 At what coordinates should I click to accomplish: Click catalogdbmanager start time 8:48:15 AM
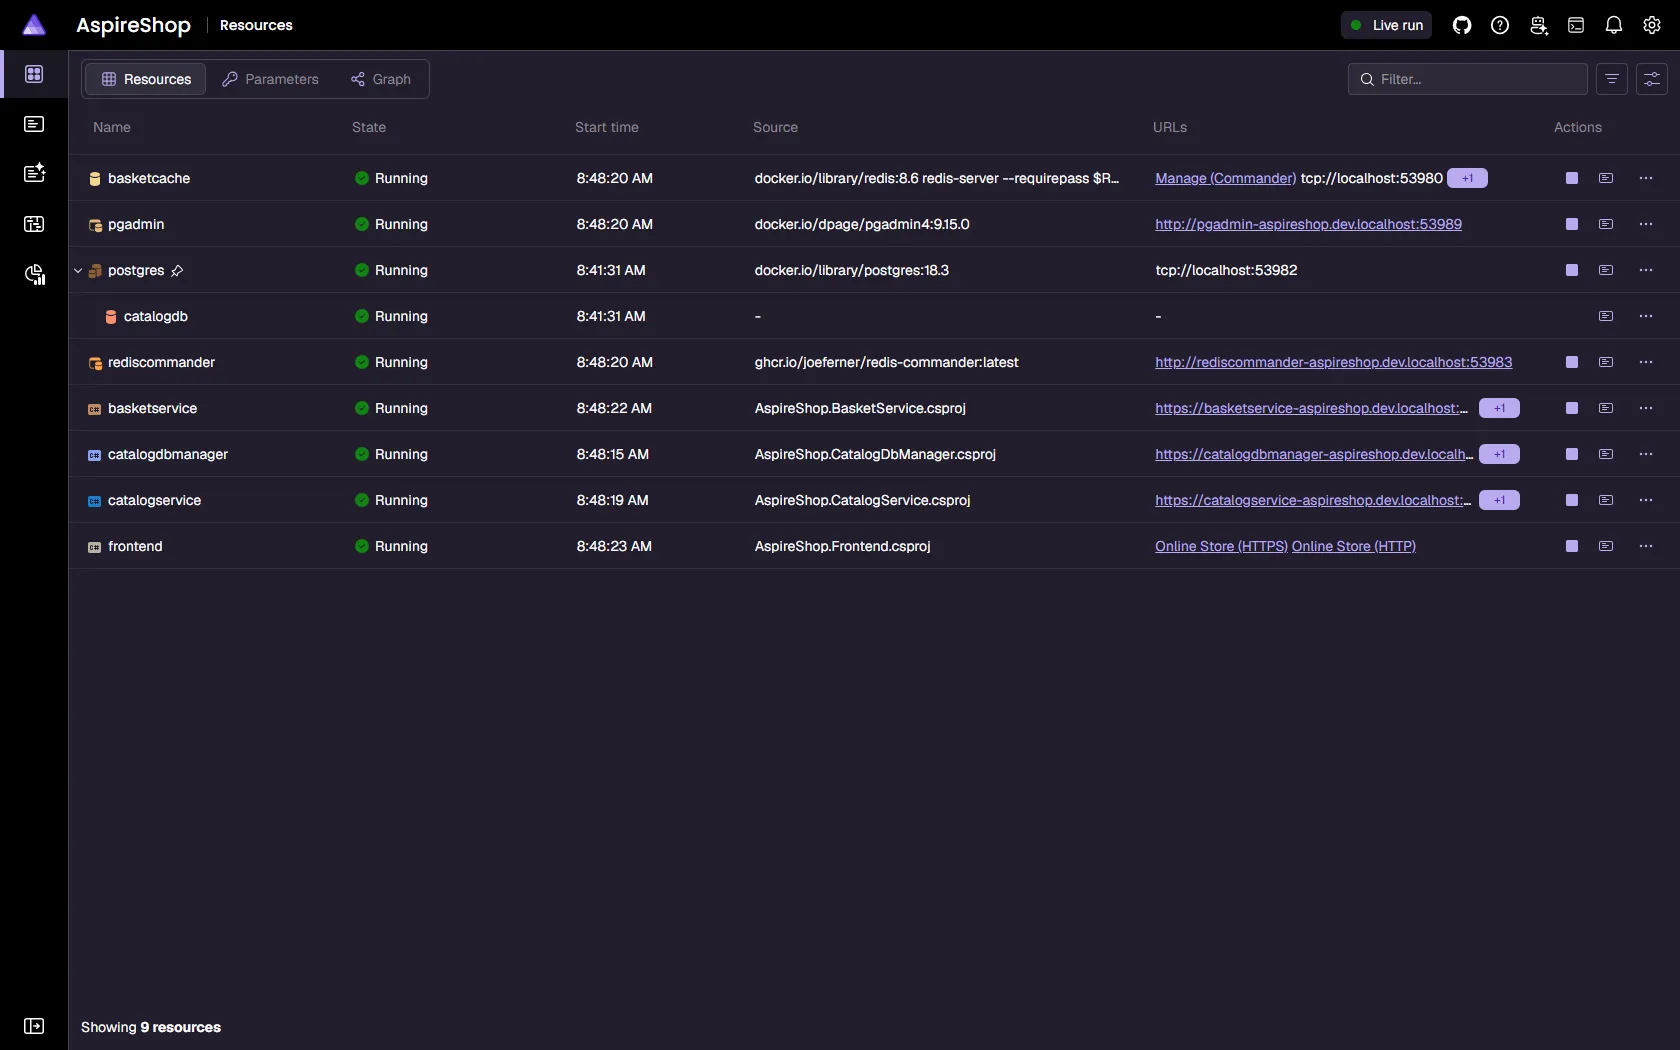coord(612,454)
